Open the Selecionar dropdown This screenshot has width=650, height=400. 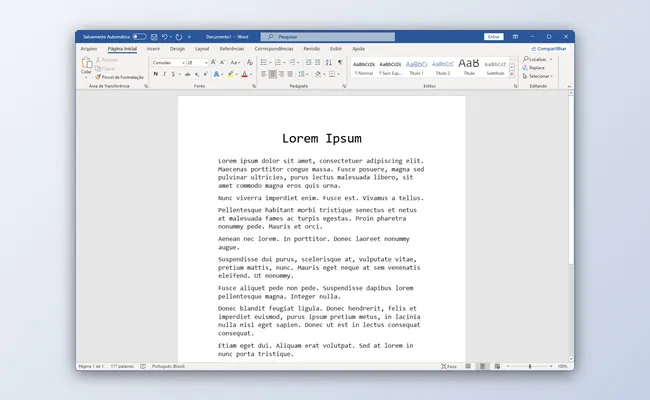coord(538,76)
